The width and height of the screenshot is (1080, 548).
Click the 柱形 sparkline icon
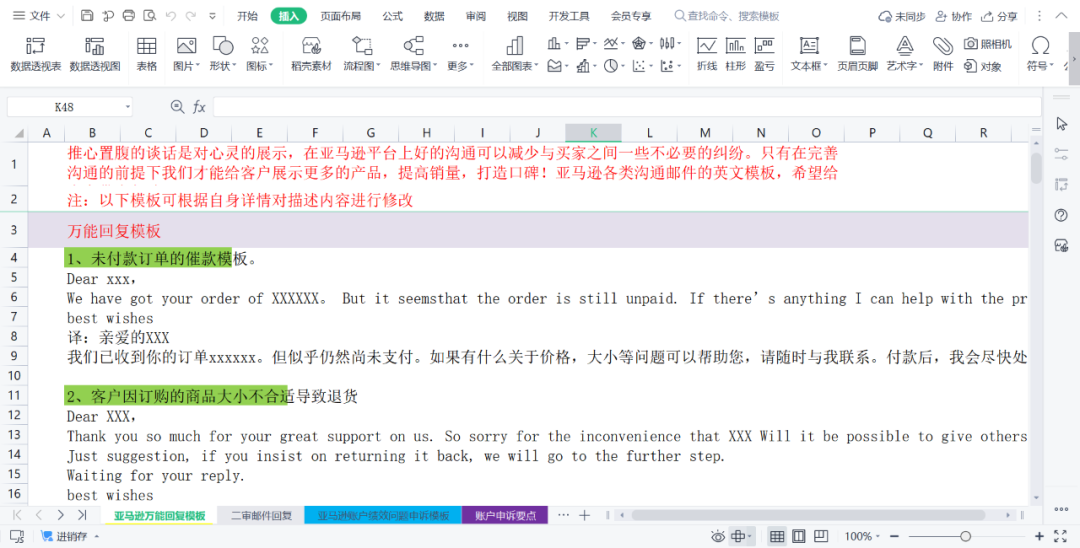(736, 54)
